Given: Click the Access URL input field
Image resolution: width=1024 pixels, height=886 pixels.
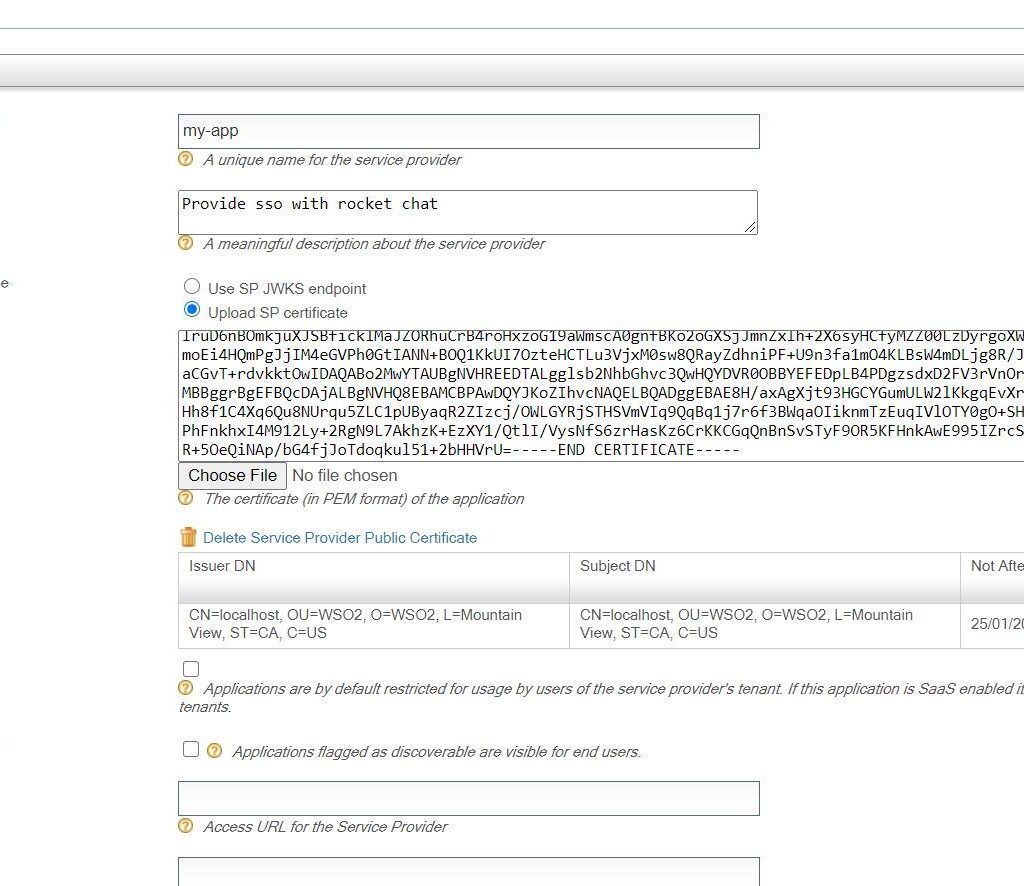Looking at the screenshot, I should click(468, 798).
